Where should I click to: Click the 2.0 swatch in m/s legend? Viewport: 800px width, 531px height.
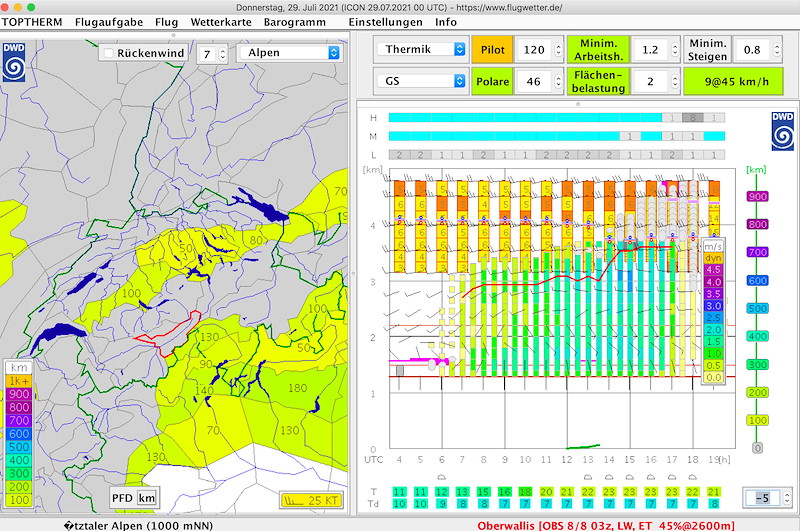[713, 330]
